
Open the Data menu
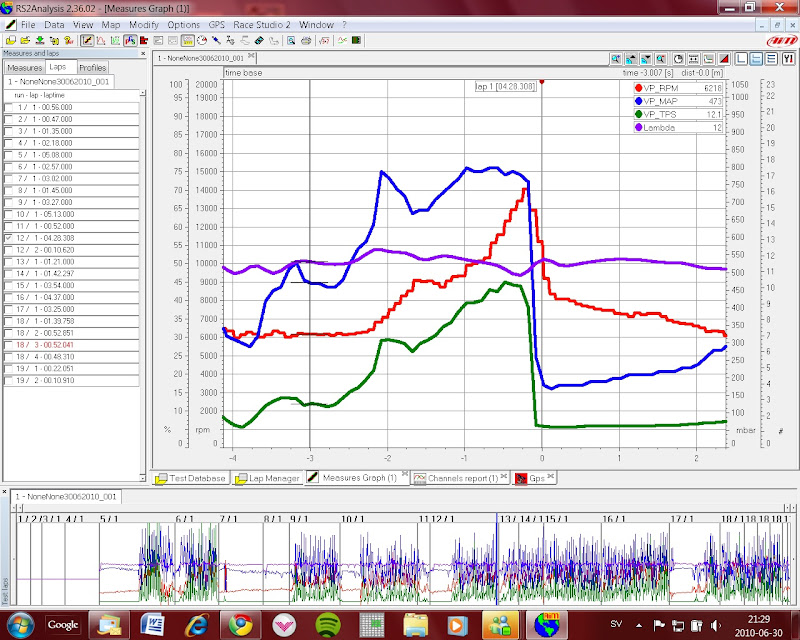54,24
